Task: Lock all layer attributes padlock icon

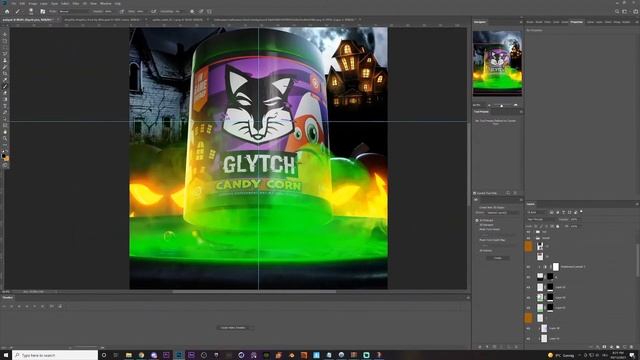Action: pos(558,226)
